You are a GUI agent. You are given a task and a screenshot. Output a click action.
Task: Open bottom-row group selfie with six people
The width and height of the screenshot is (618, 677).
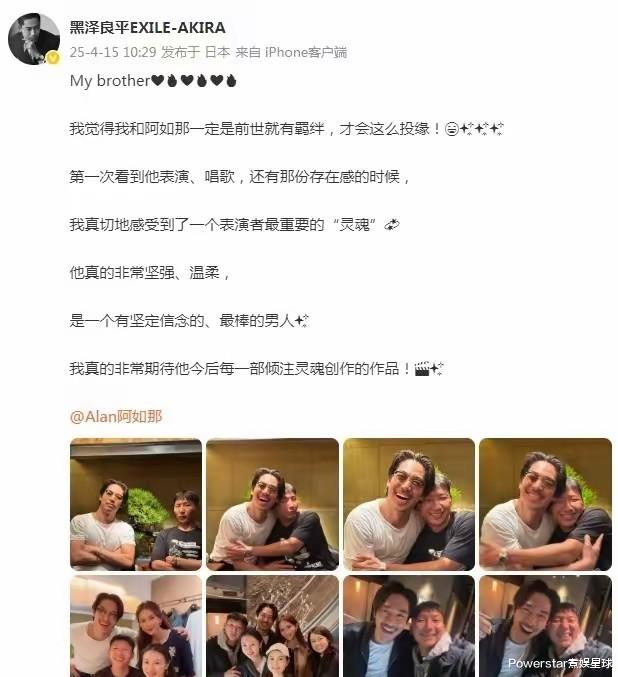pyautogui.click(x=272, y=626)
